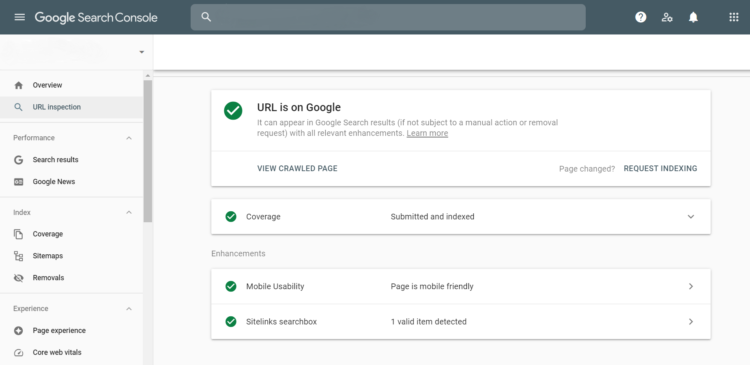
Task: Collapse the Performance section
Action: pos(129,138)
